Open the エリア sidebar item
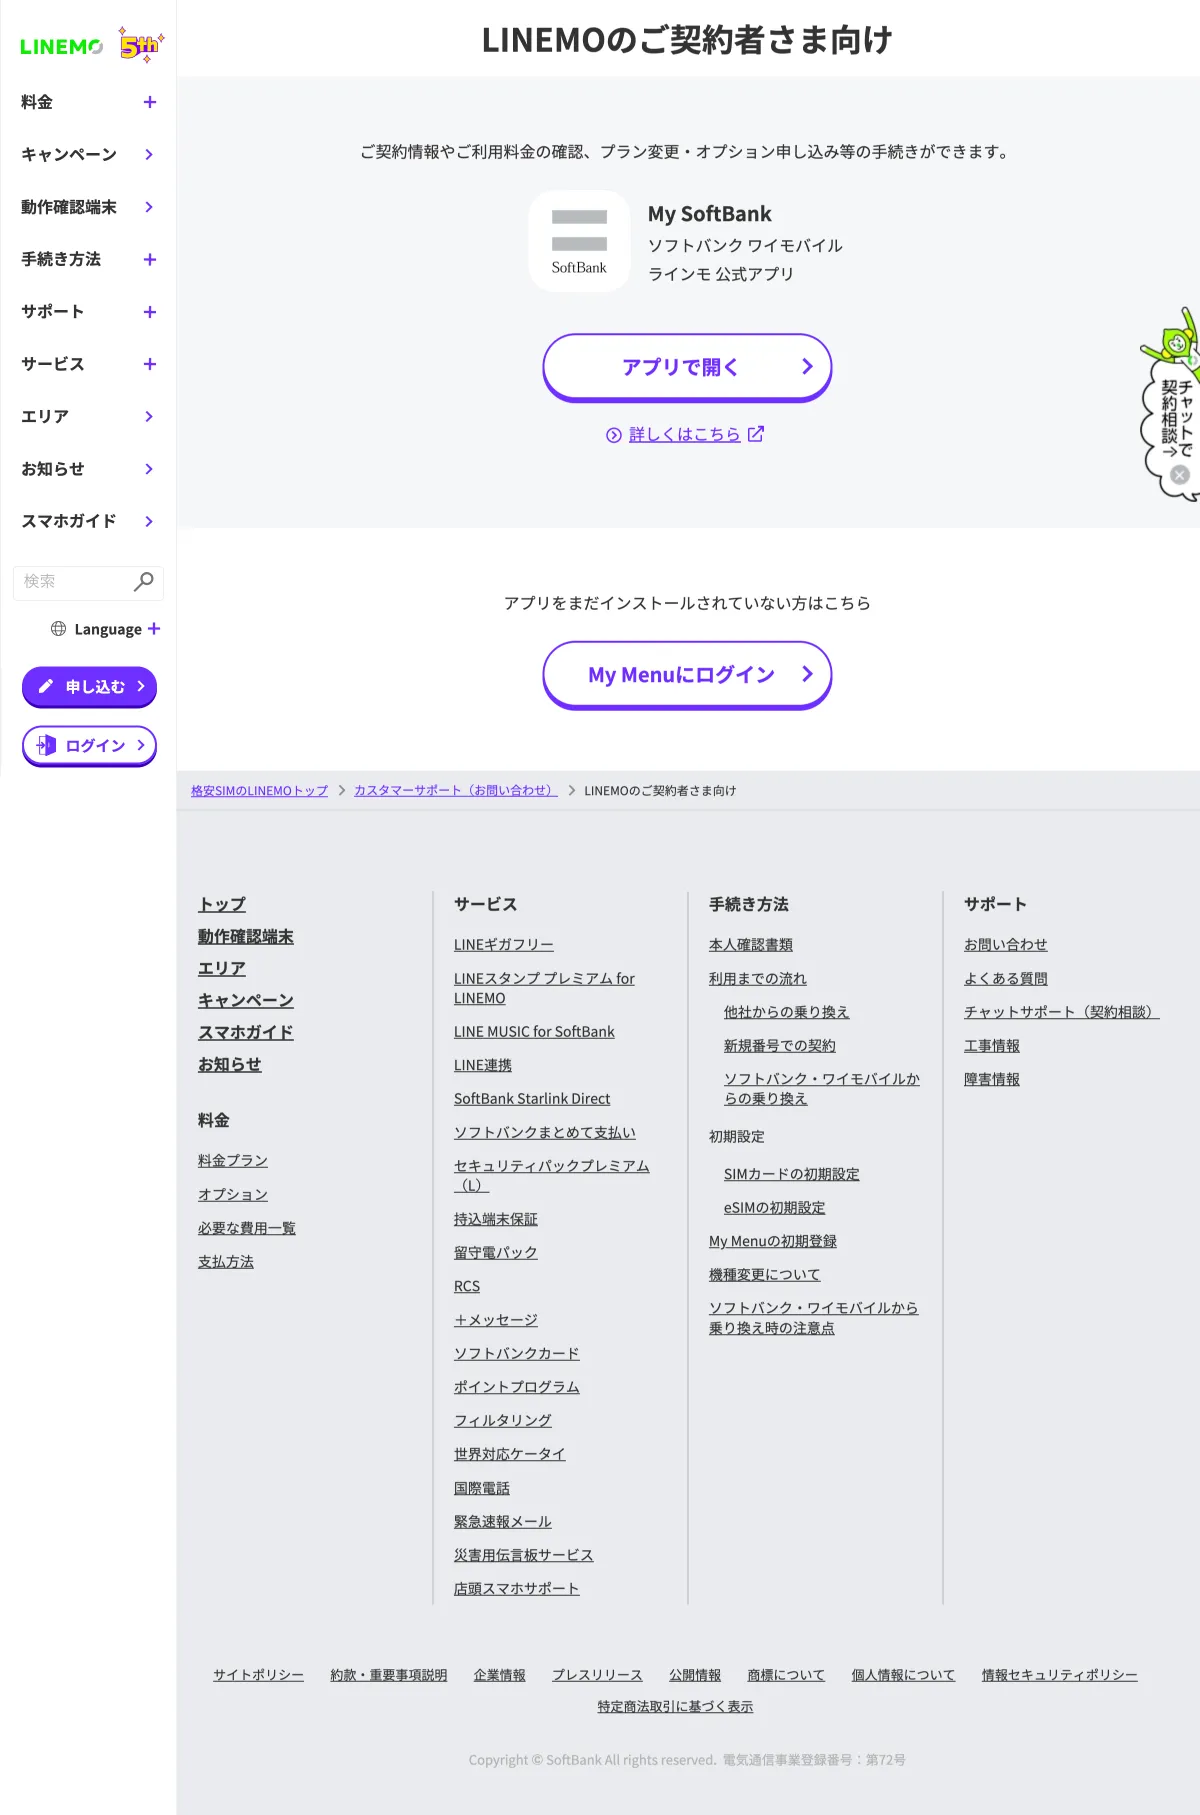This screenshot has width=1200, height=1815. click(x=88, y=416)
